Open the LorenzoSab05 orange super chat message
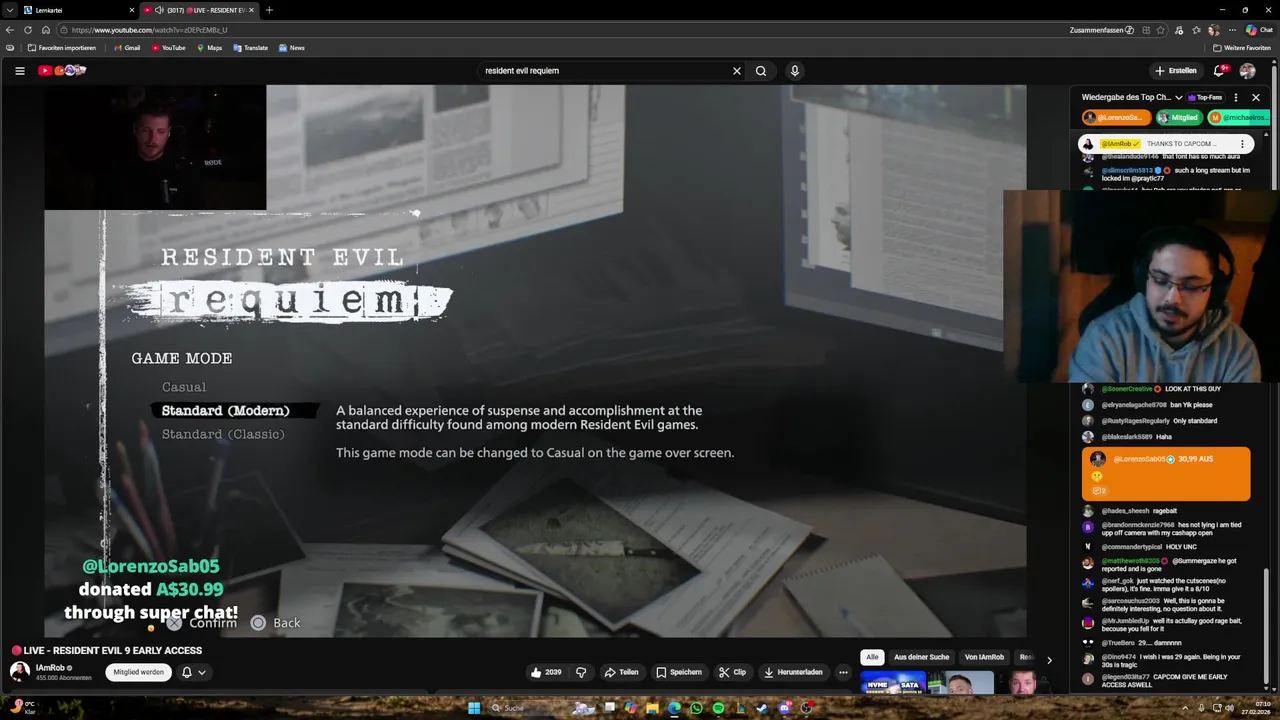The image size is (1280, 720). click(1166, 474)
